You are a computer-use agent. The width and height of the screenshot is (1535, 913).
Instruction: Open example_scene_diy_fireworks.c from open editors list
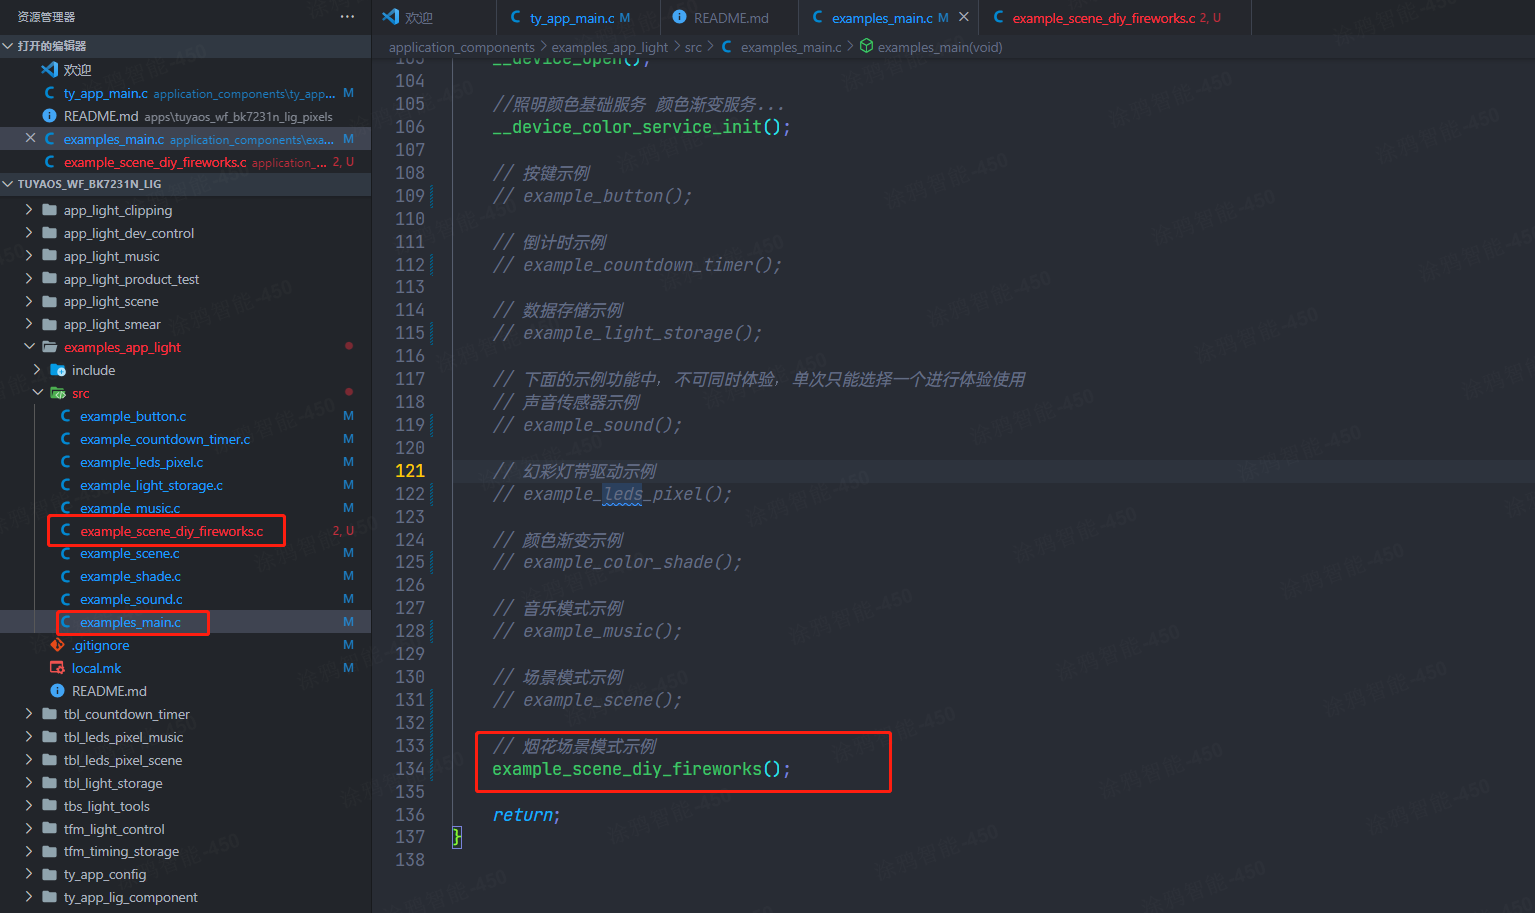coord(155,162)
